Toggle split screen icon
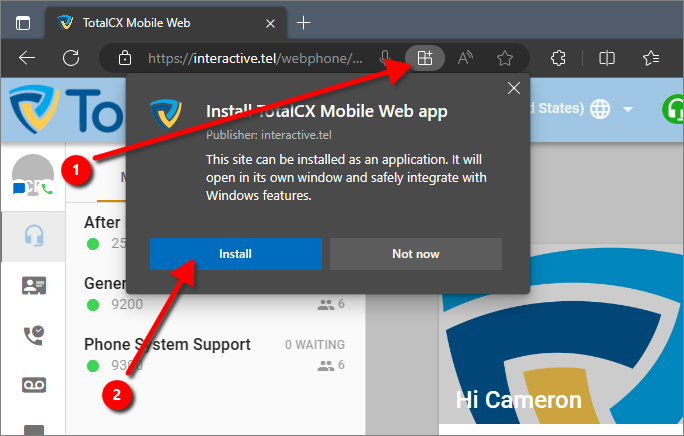The image size is (684, 436). coord(607,58)
